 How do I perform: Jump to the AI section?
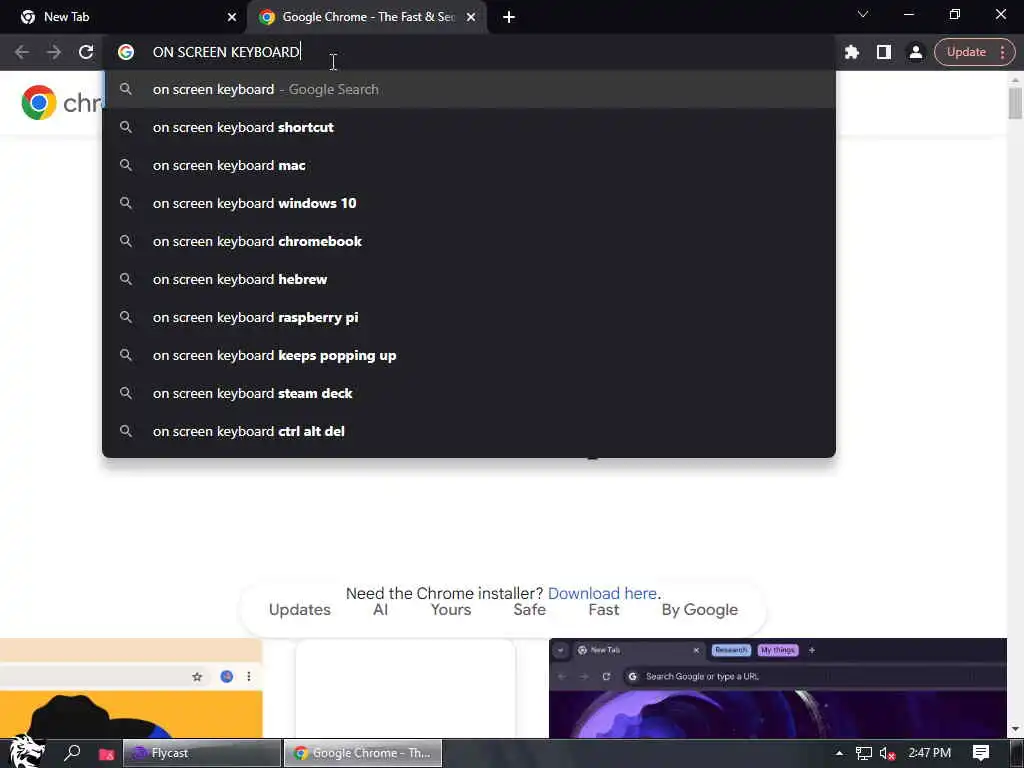coord(380,610)
